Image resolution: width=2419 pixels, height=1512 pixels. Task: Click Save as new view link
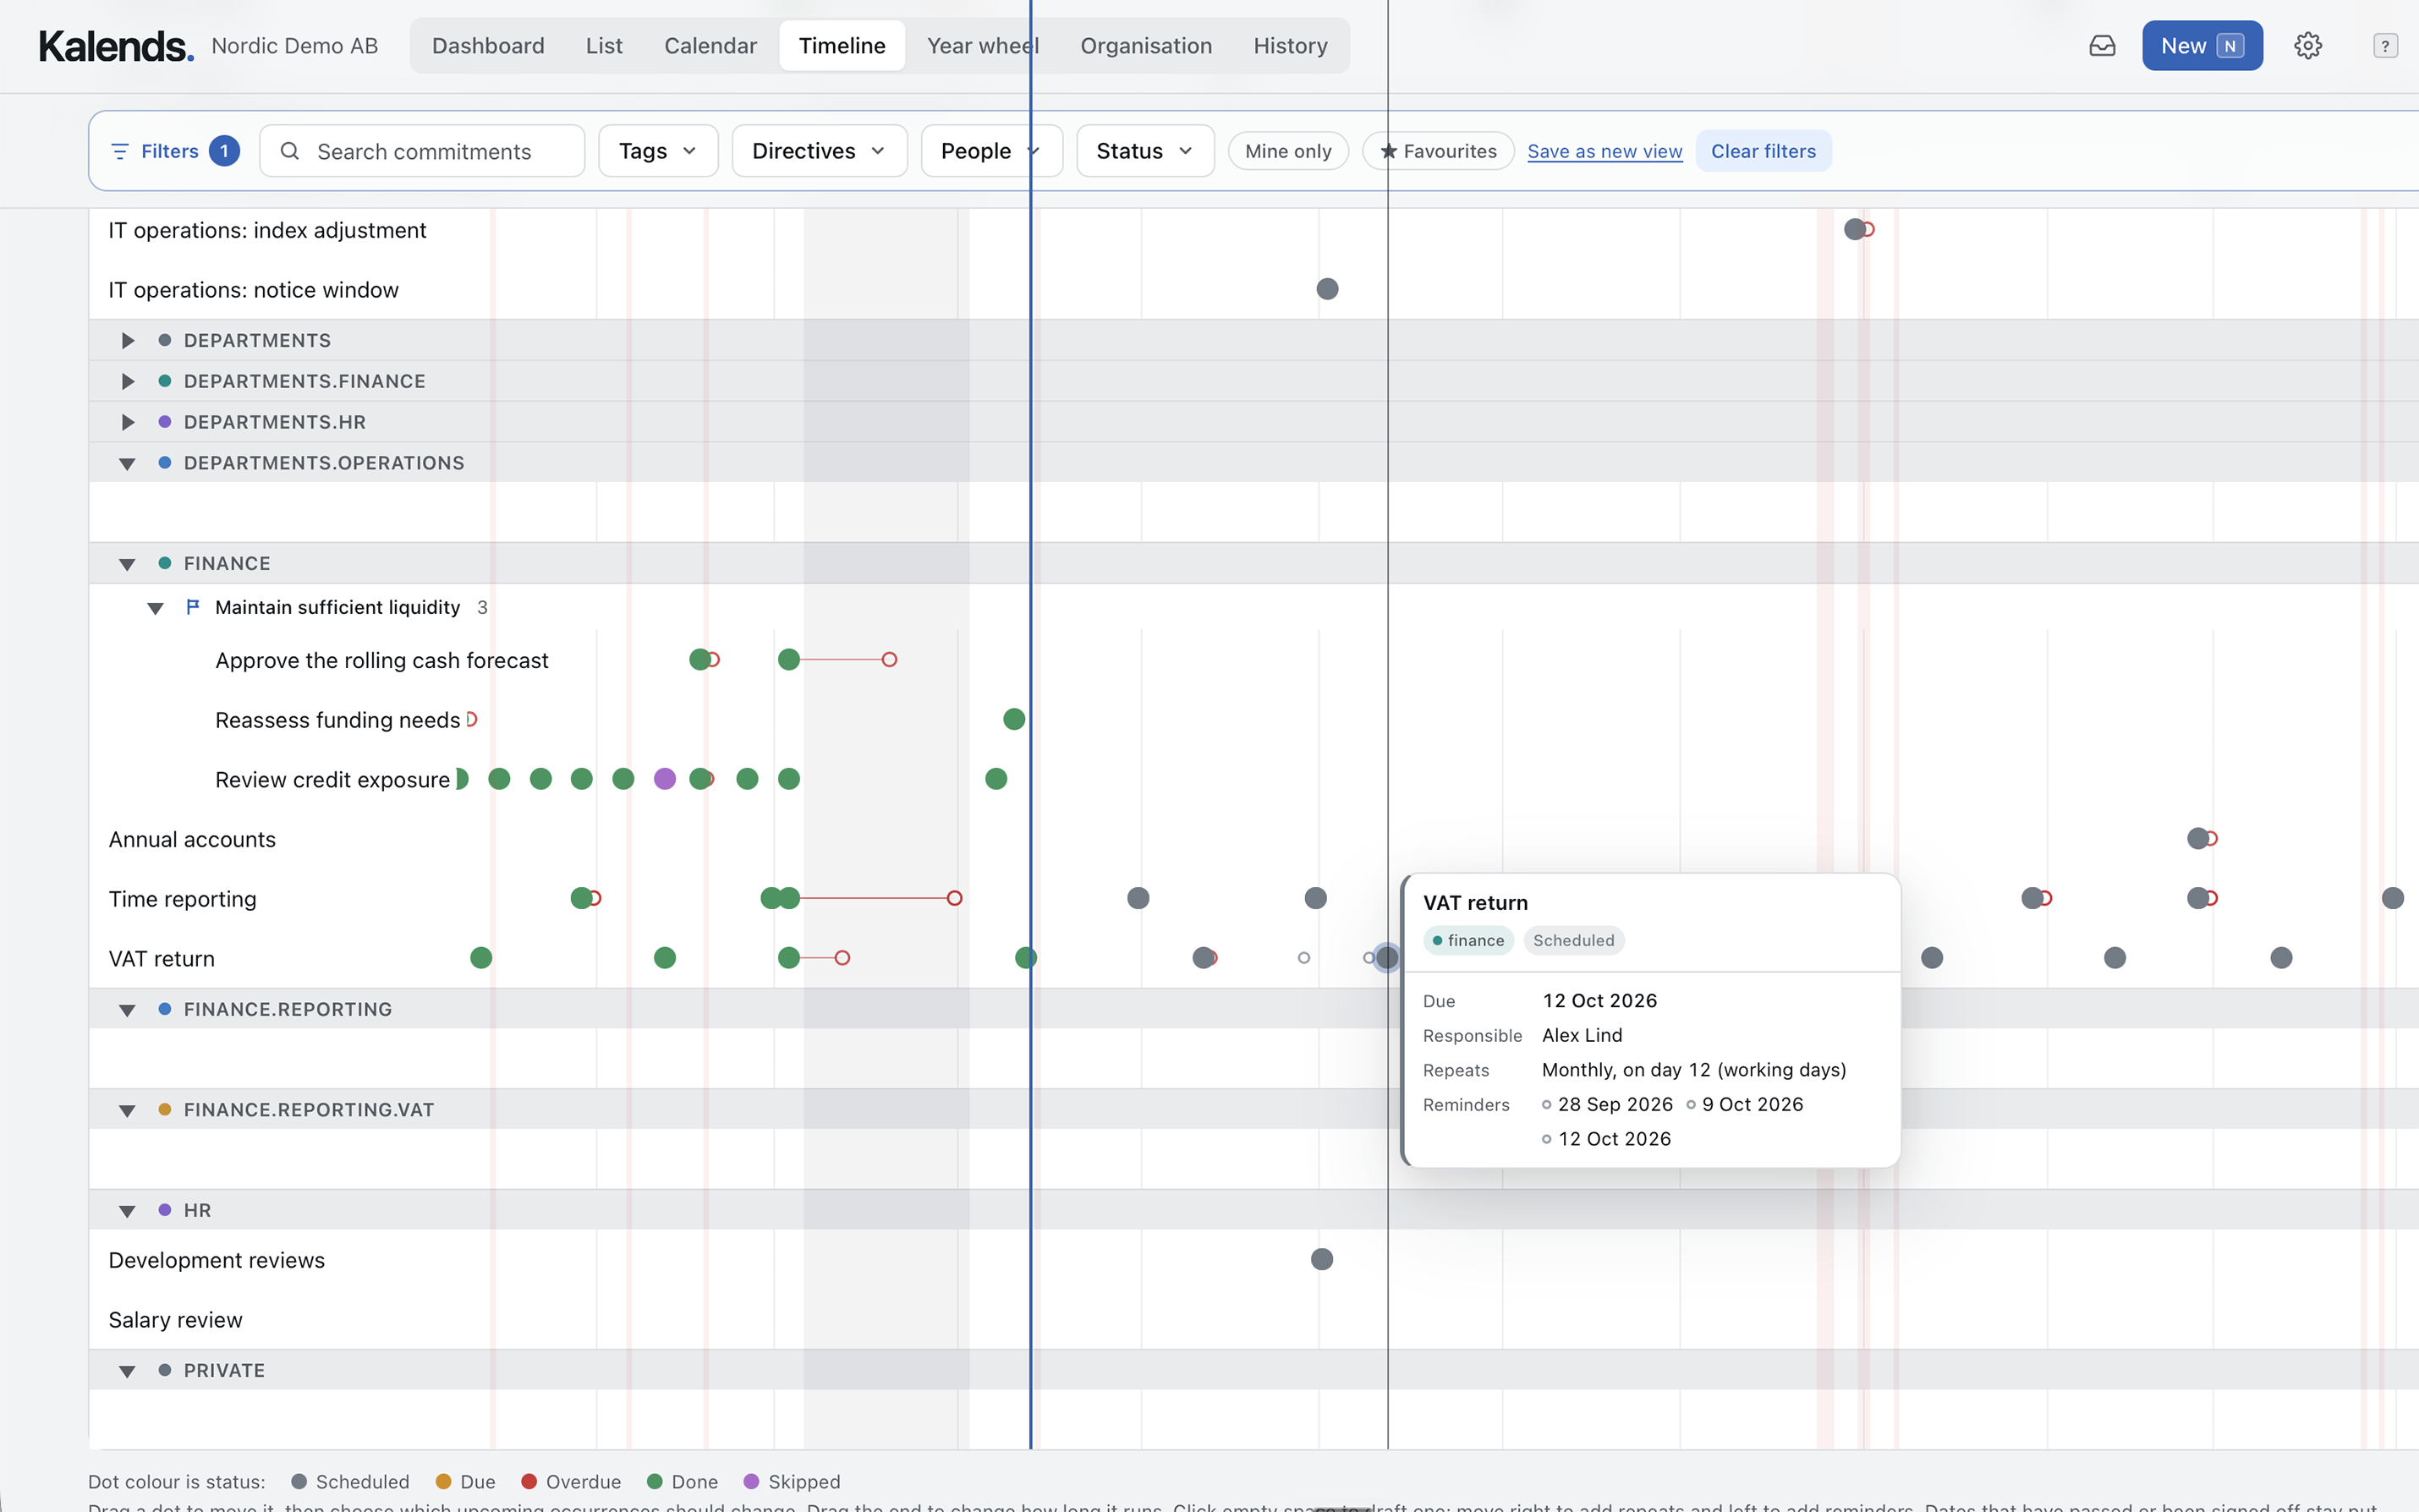click(1604, 151)
